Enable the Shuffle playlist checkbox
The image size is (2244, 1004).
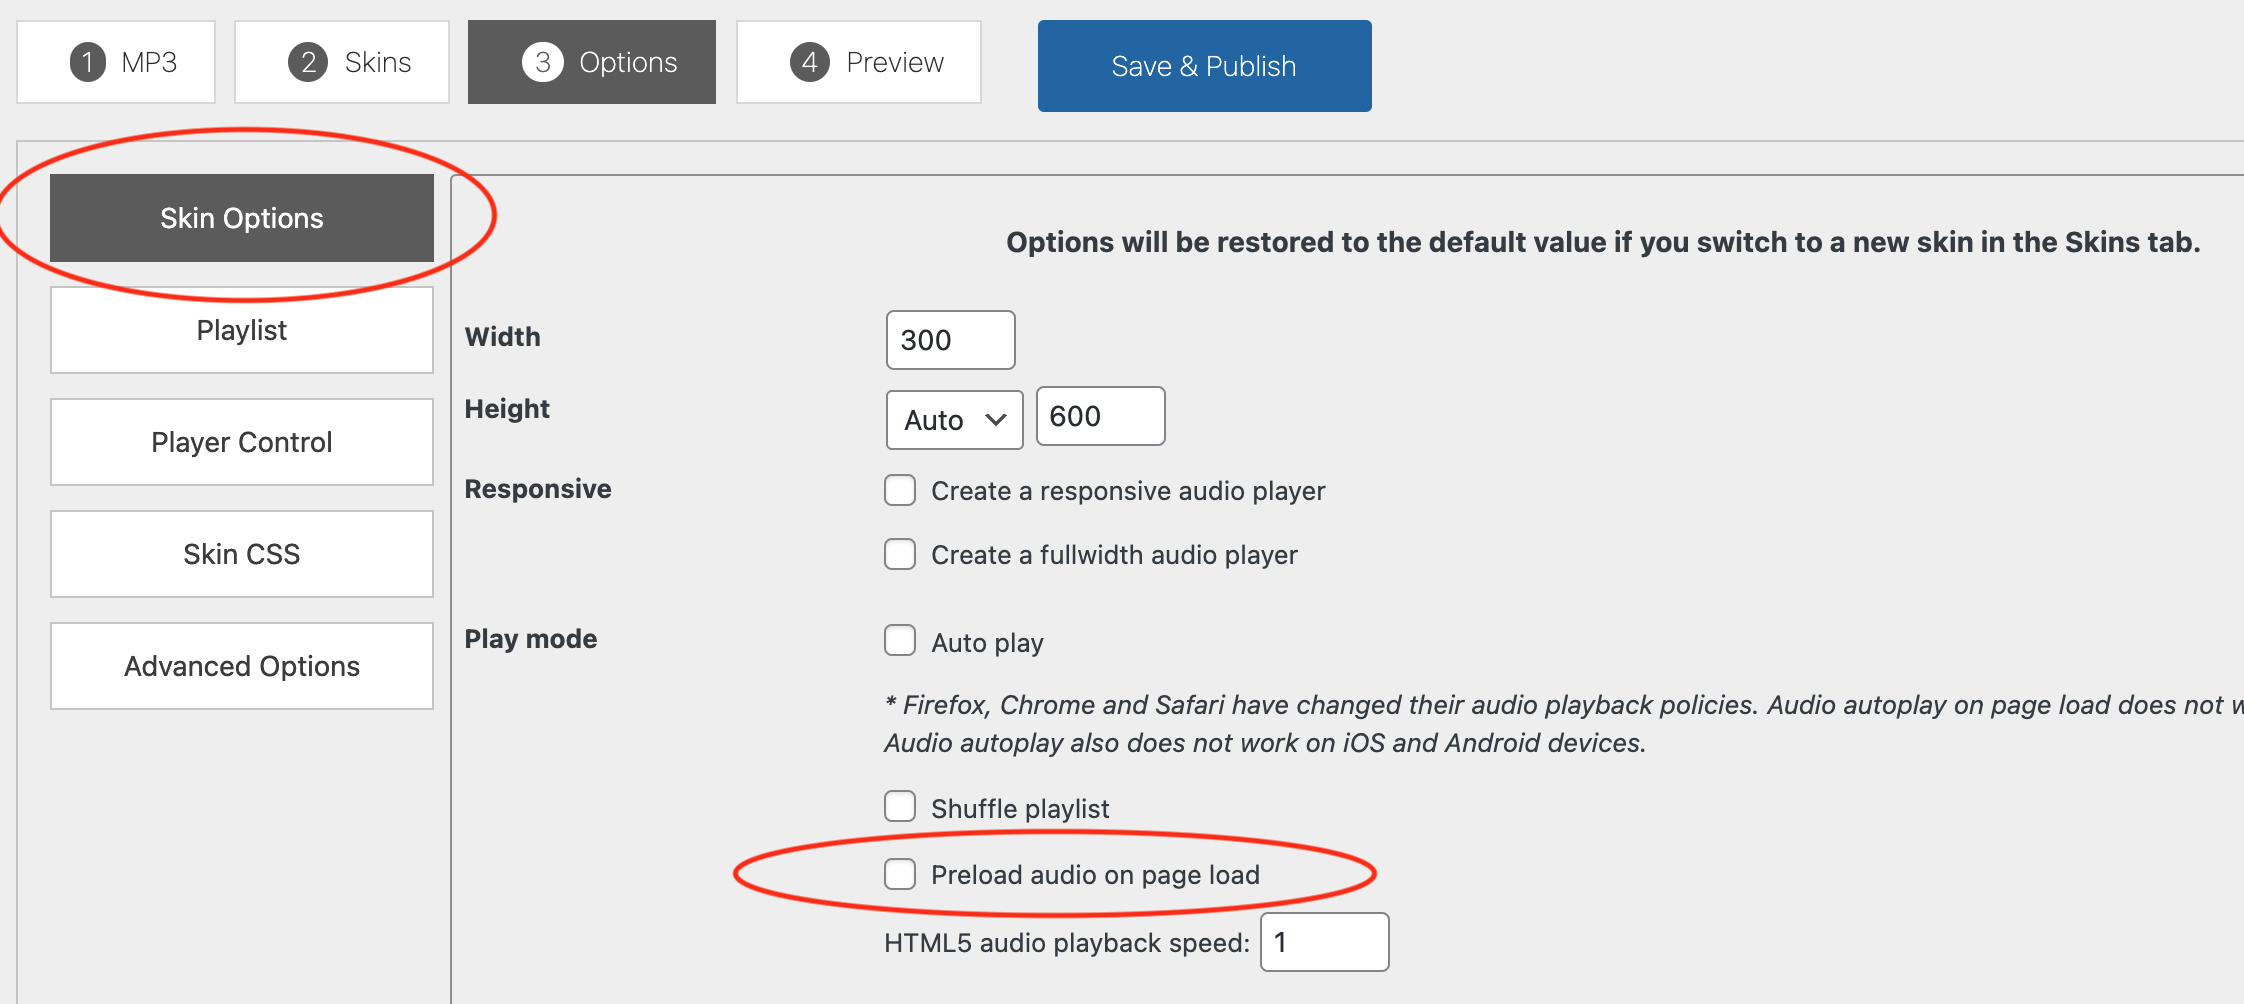pos(900,807)
